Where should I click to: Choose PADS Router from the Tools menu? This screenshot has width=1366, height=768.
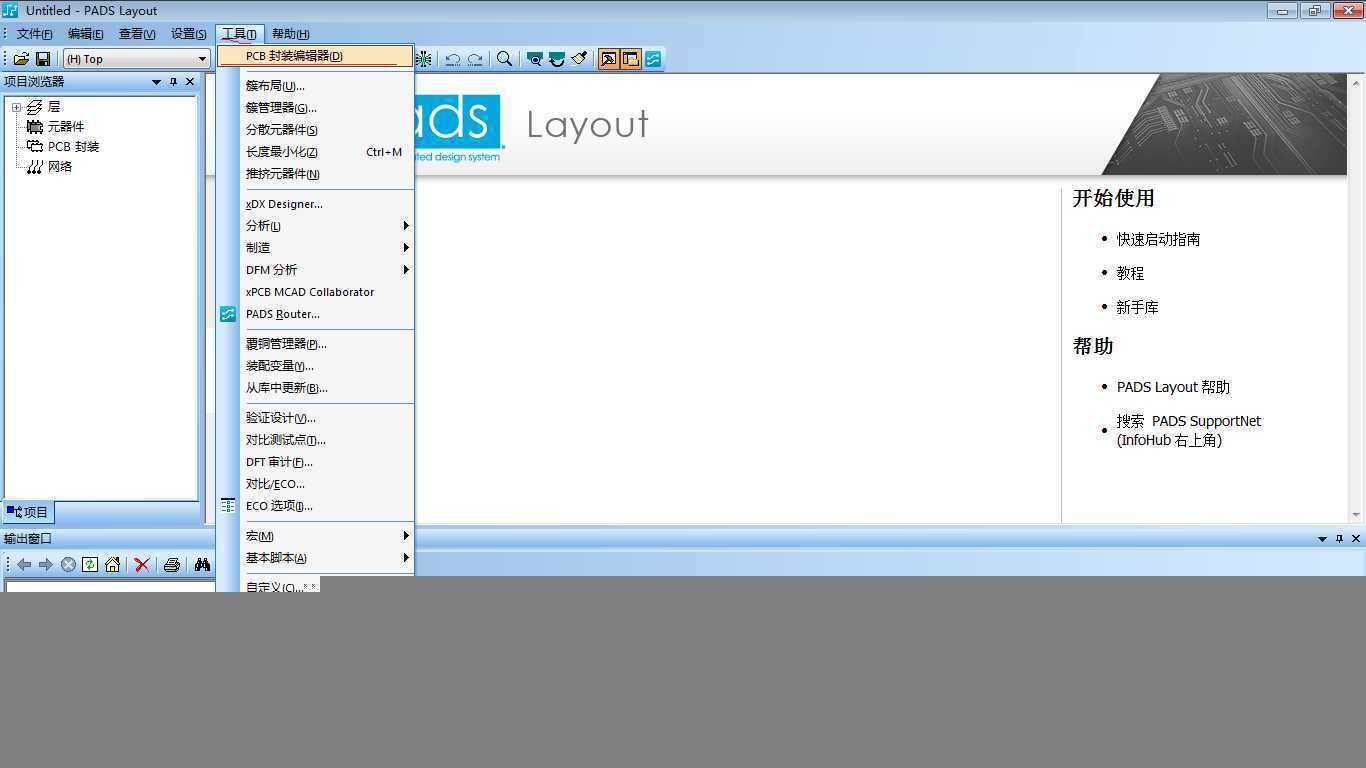(316, 314)
